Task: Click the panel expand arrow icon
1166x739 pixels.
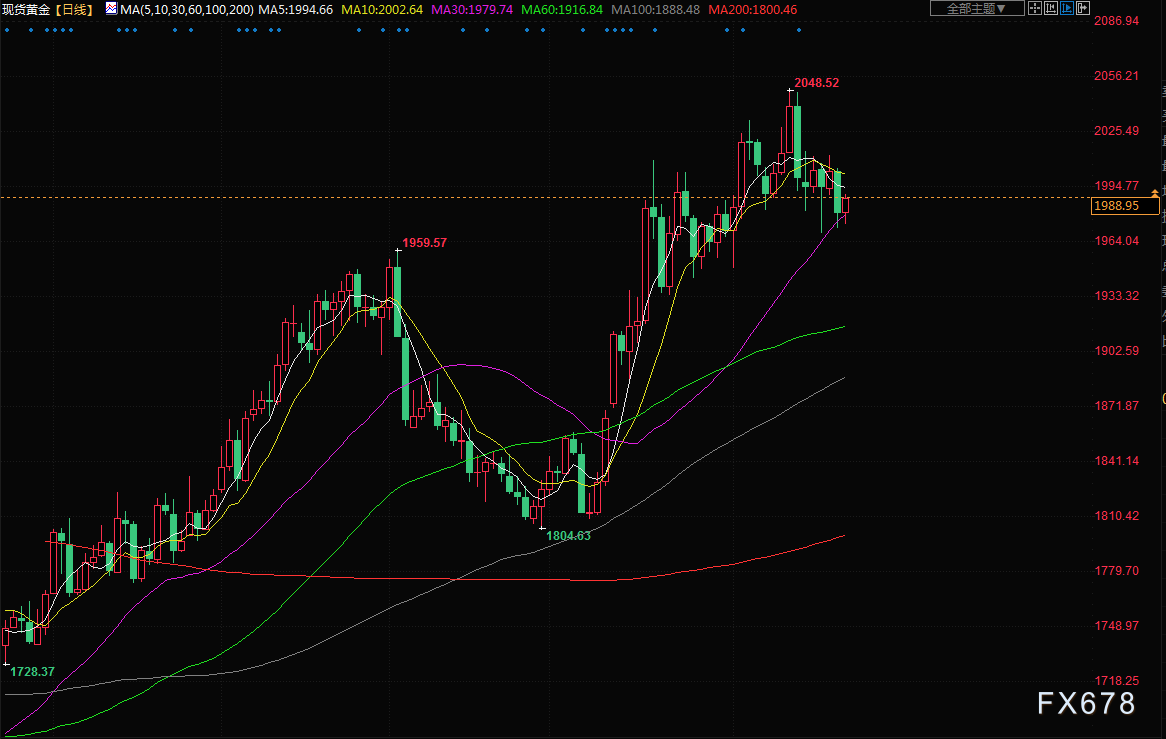Action: pos(1083,8)
